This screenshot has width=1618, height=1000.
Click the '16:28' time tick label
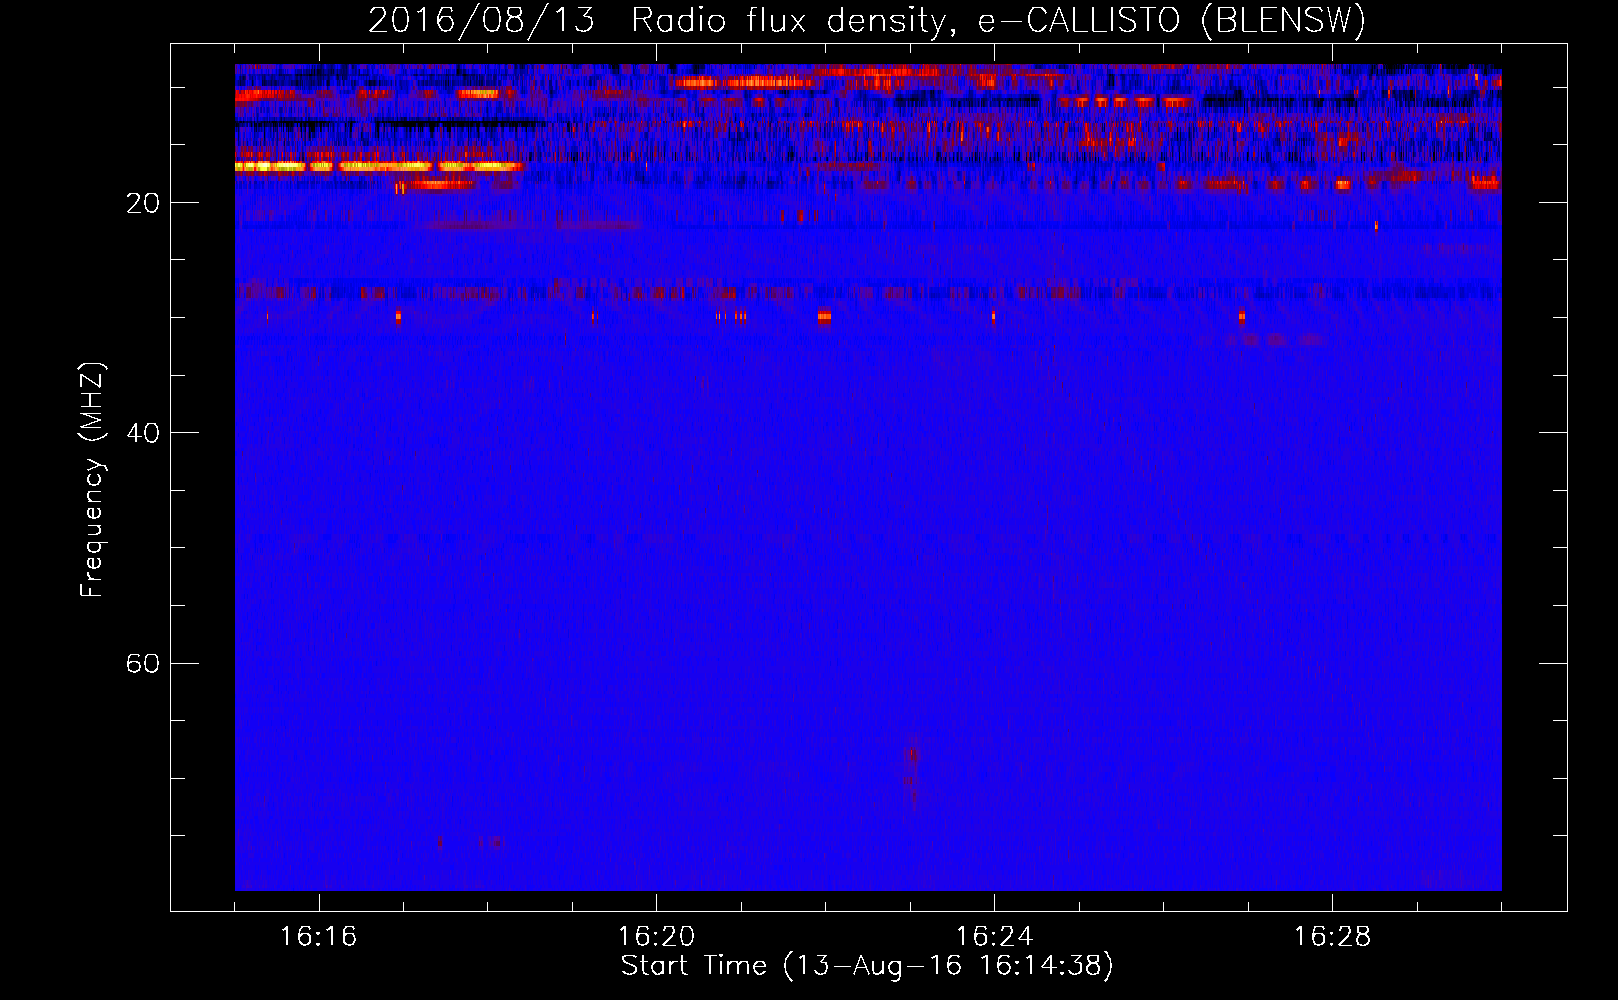click(x=1332, y=937)
